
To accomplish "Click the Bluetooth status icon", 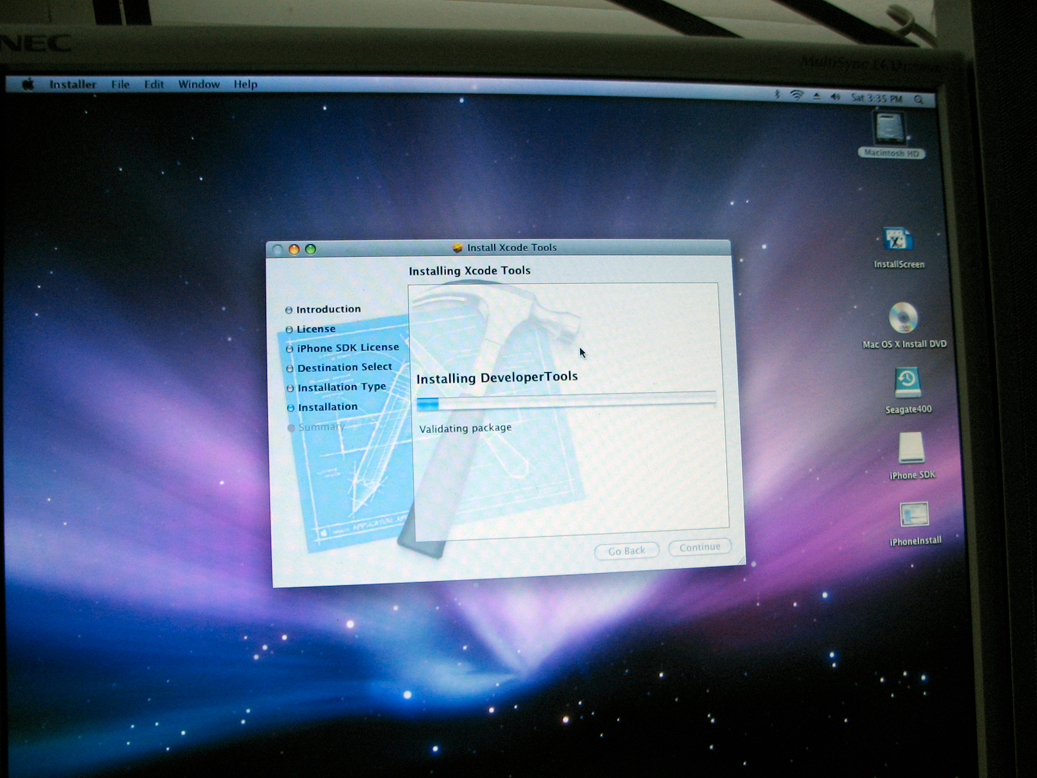I will 777,95.
